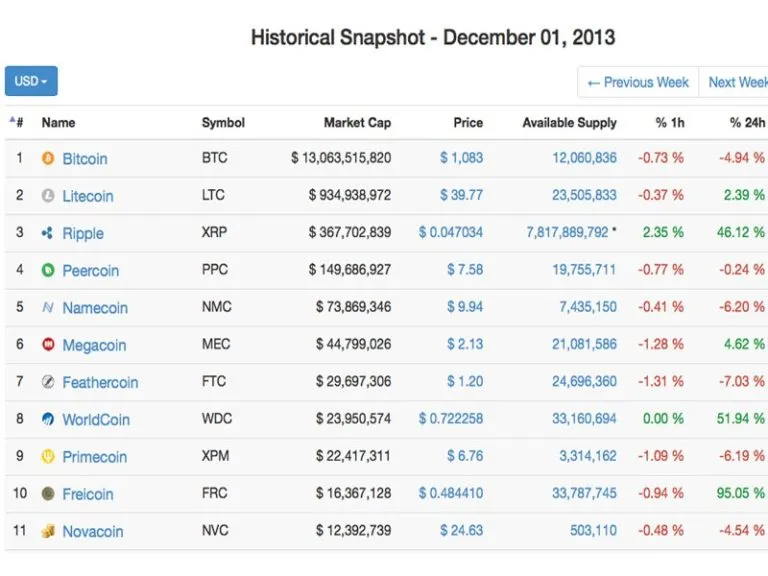Click Peercoin supply 19,755,711
The image size is (768, 576).
coord(584,269)
